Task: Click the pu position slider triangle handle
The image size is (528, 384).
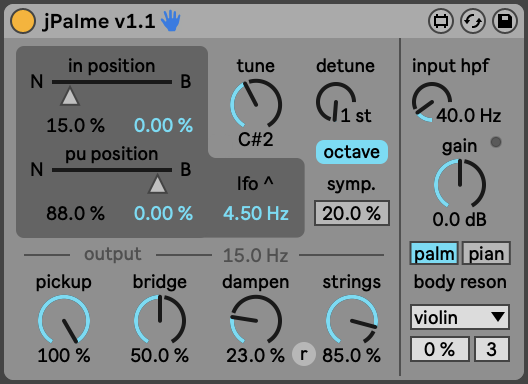Action: pos(157,184)
